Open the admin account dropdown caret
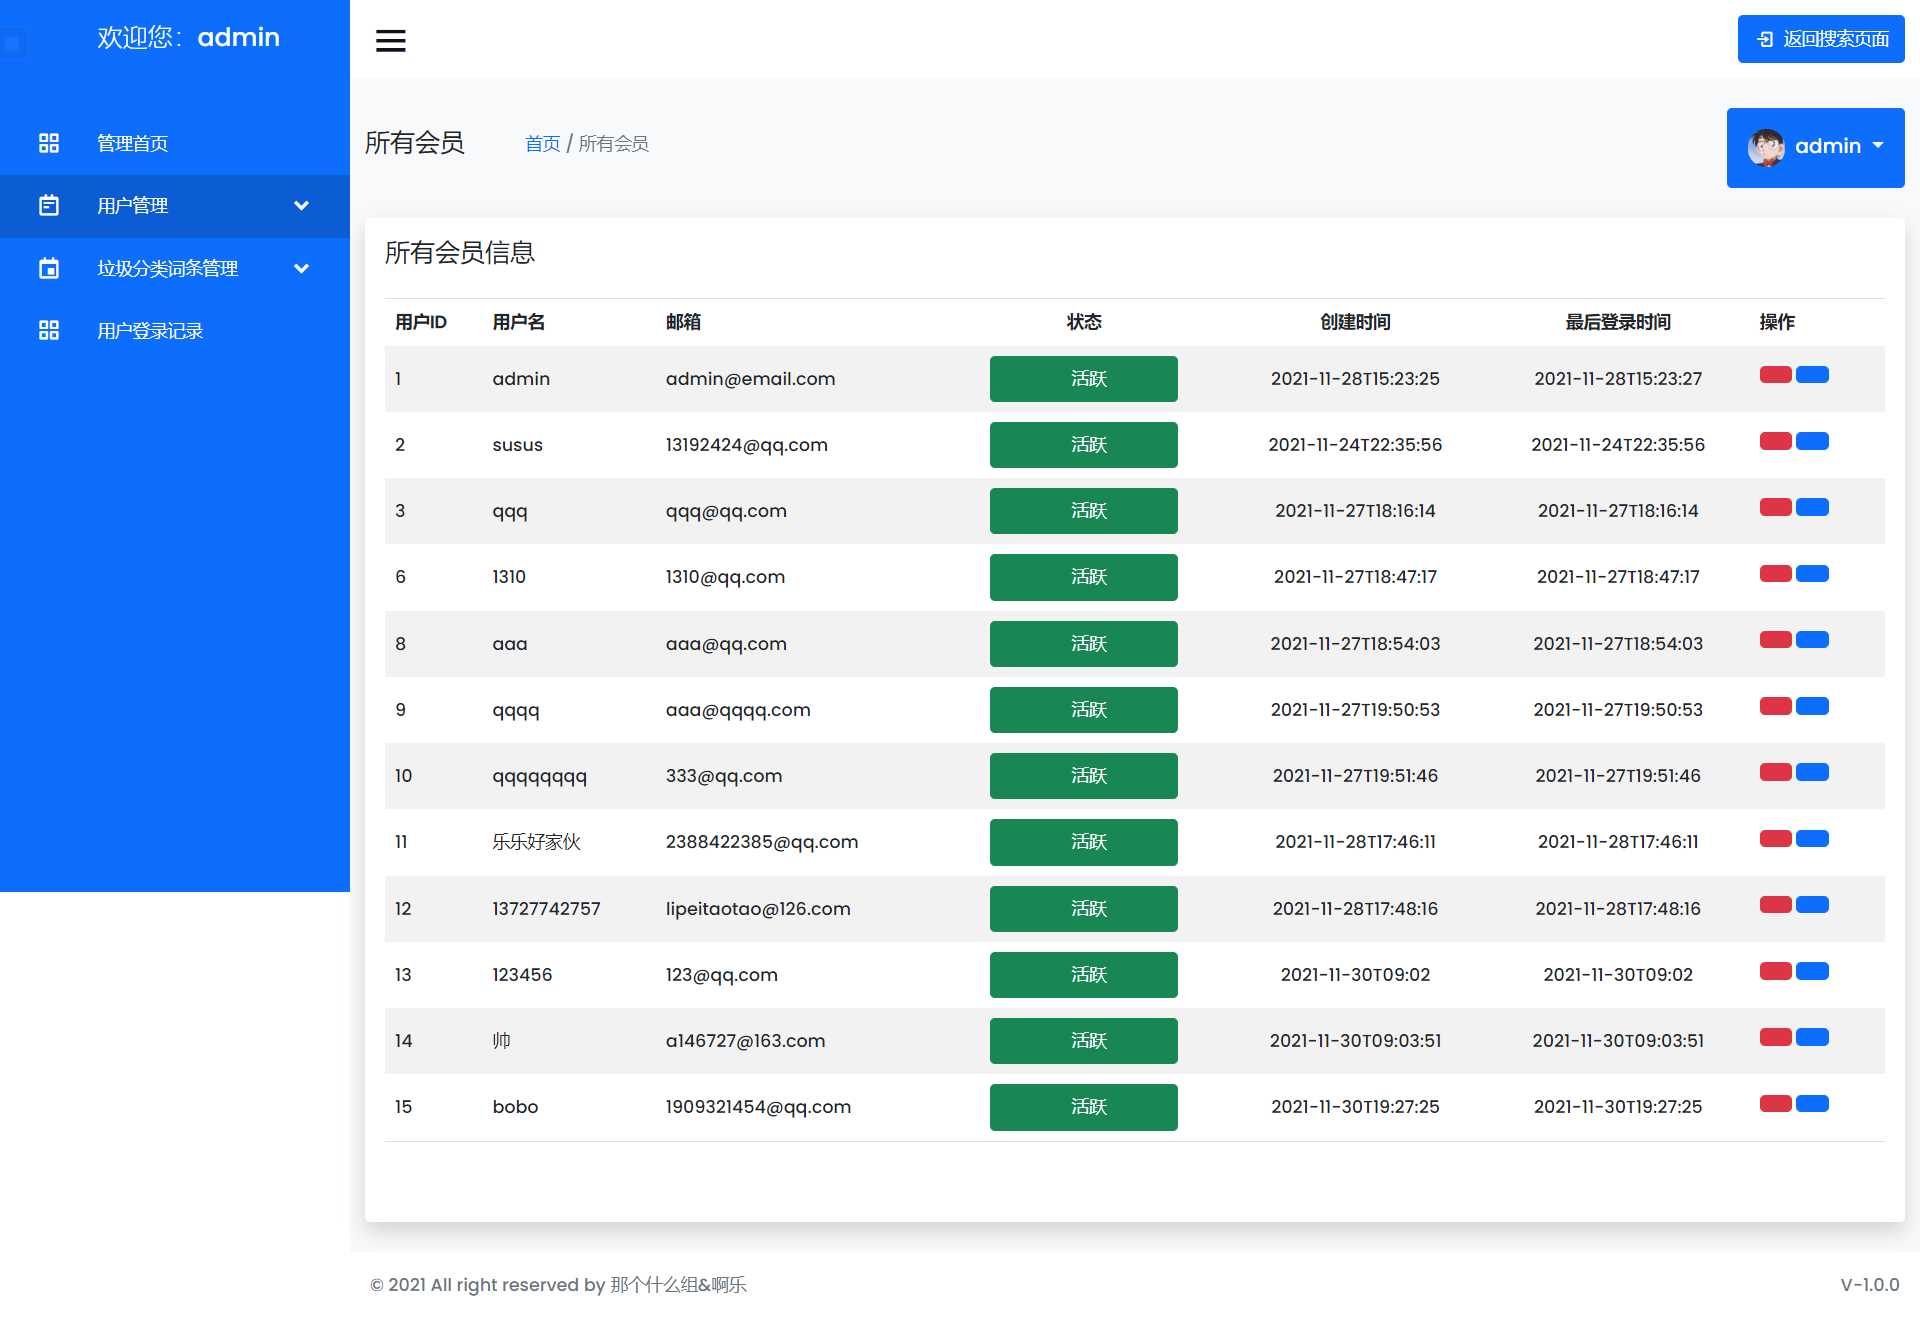 coord(1878,146)
